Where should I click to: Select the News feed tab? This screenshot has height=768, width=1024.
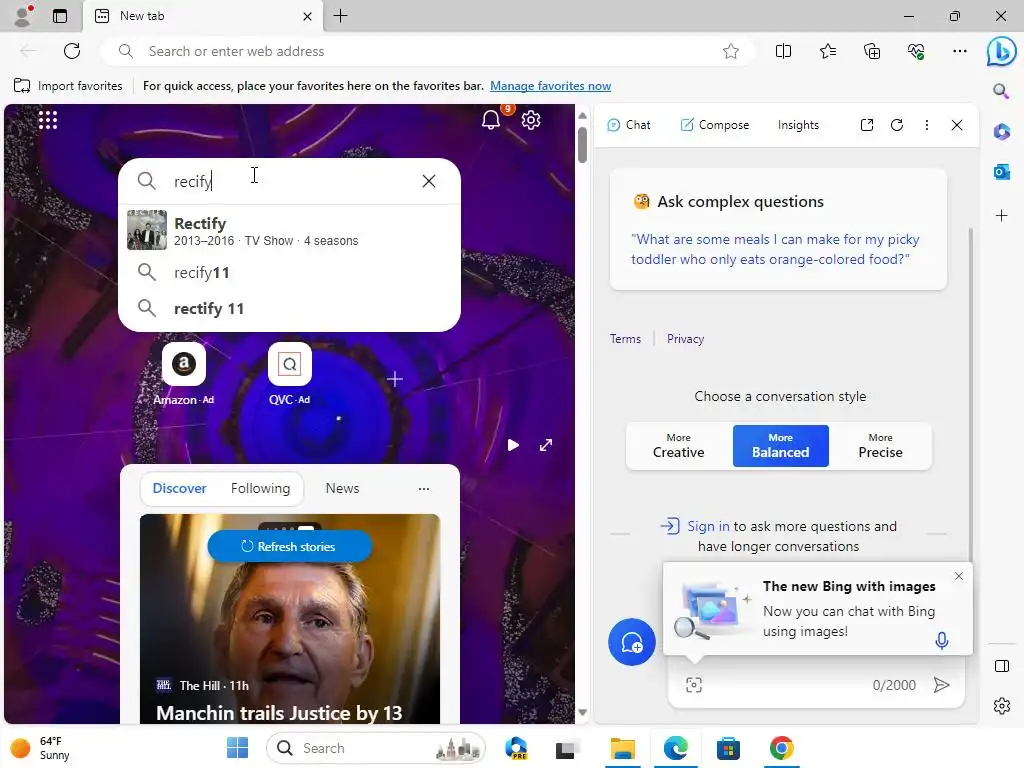(342, 488)
